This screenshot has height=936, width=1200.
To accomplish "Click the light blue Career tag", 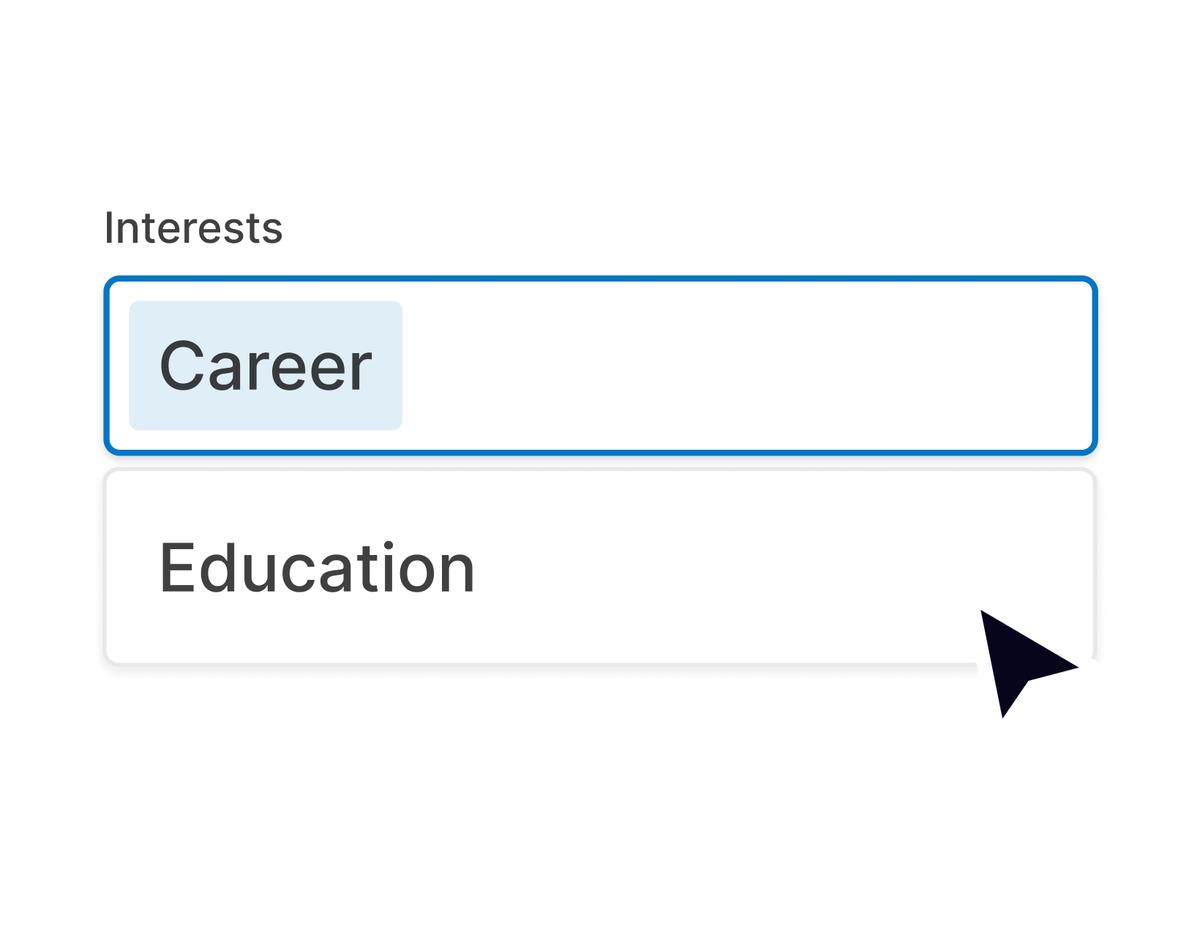I will pyautogui.click(x=266, y=366).
